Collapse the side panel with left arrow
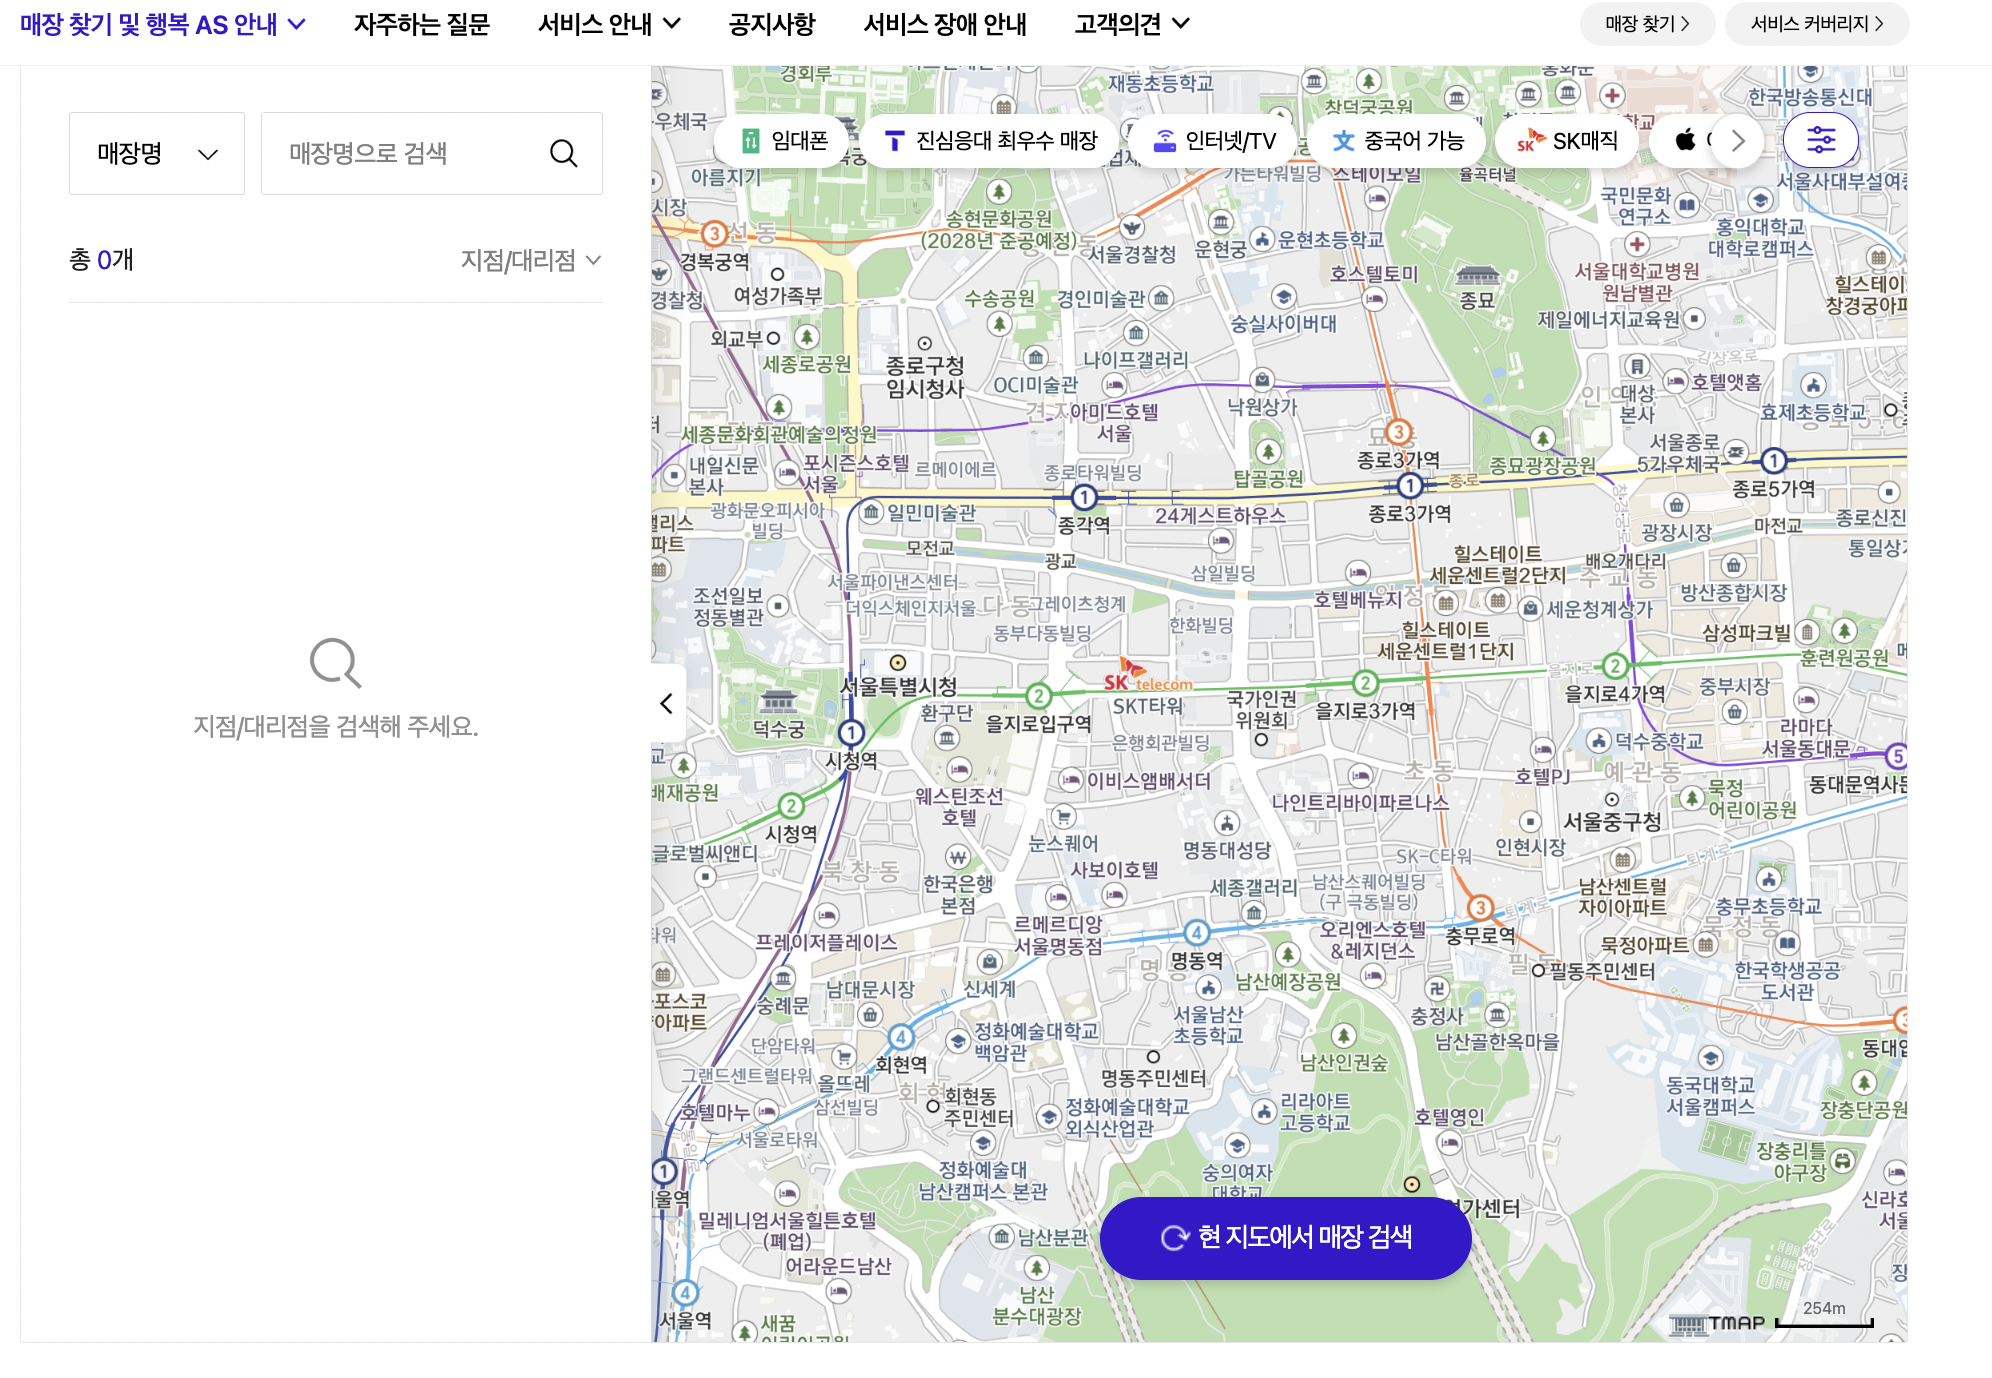Viewport: 1992px width, 1378px height. [x=667, y=703]
